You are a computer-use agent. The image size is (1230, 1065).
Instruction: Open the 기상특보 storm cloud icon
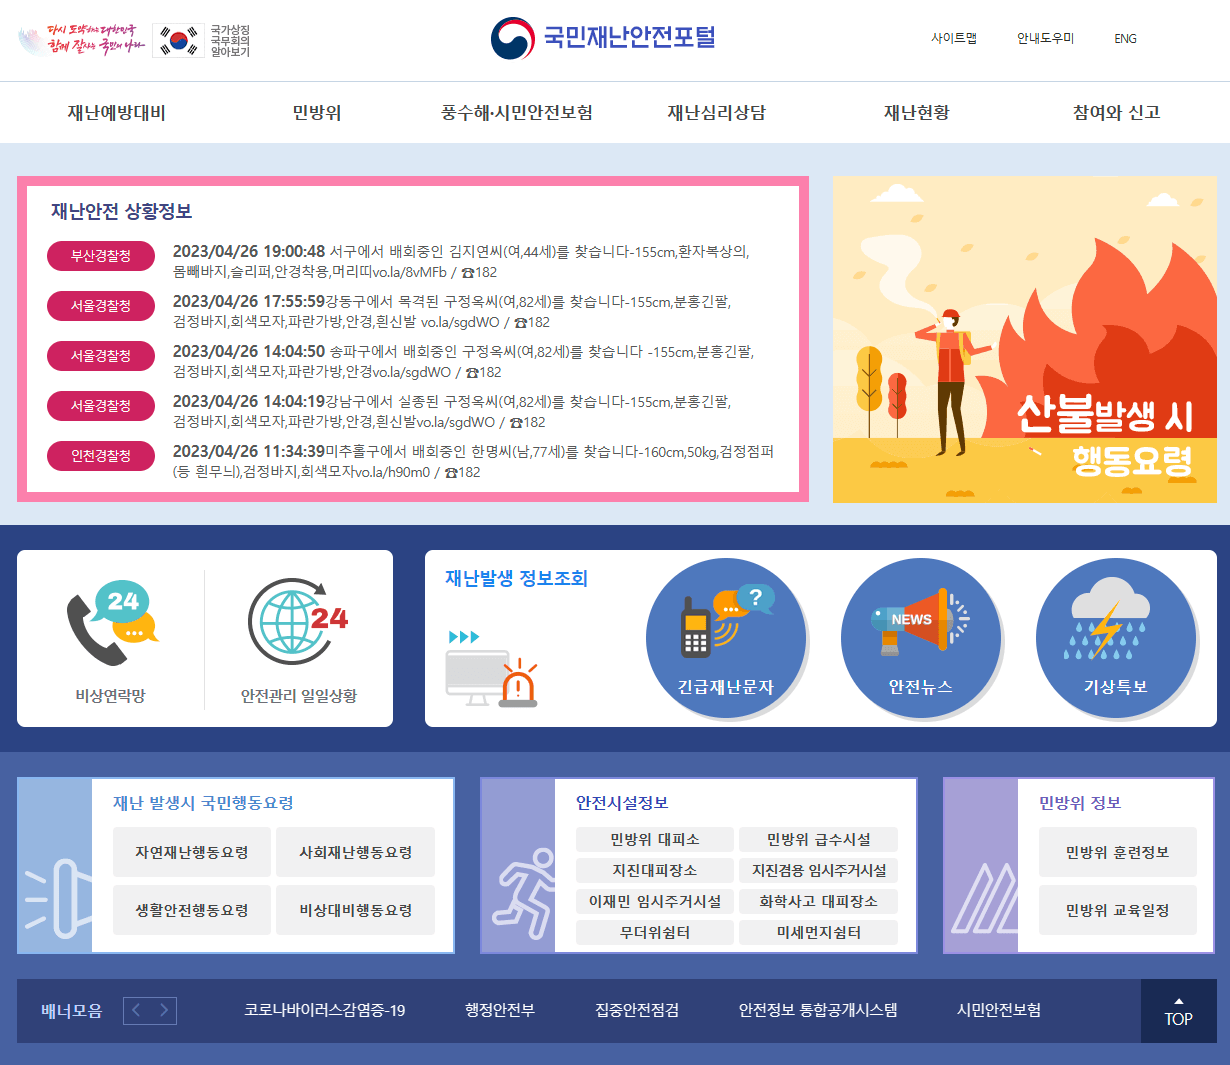pyautogui.click(x=1115, y=638)
